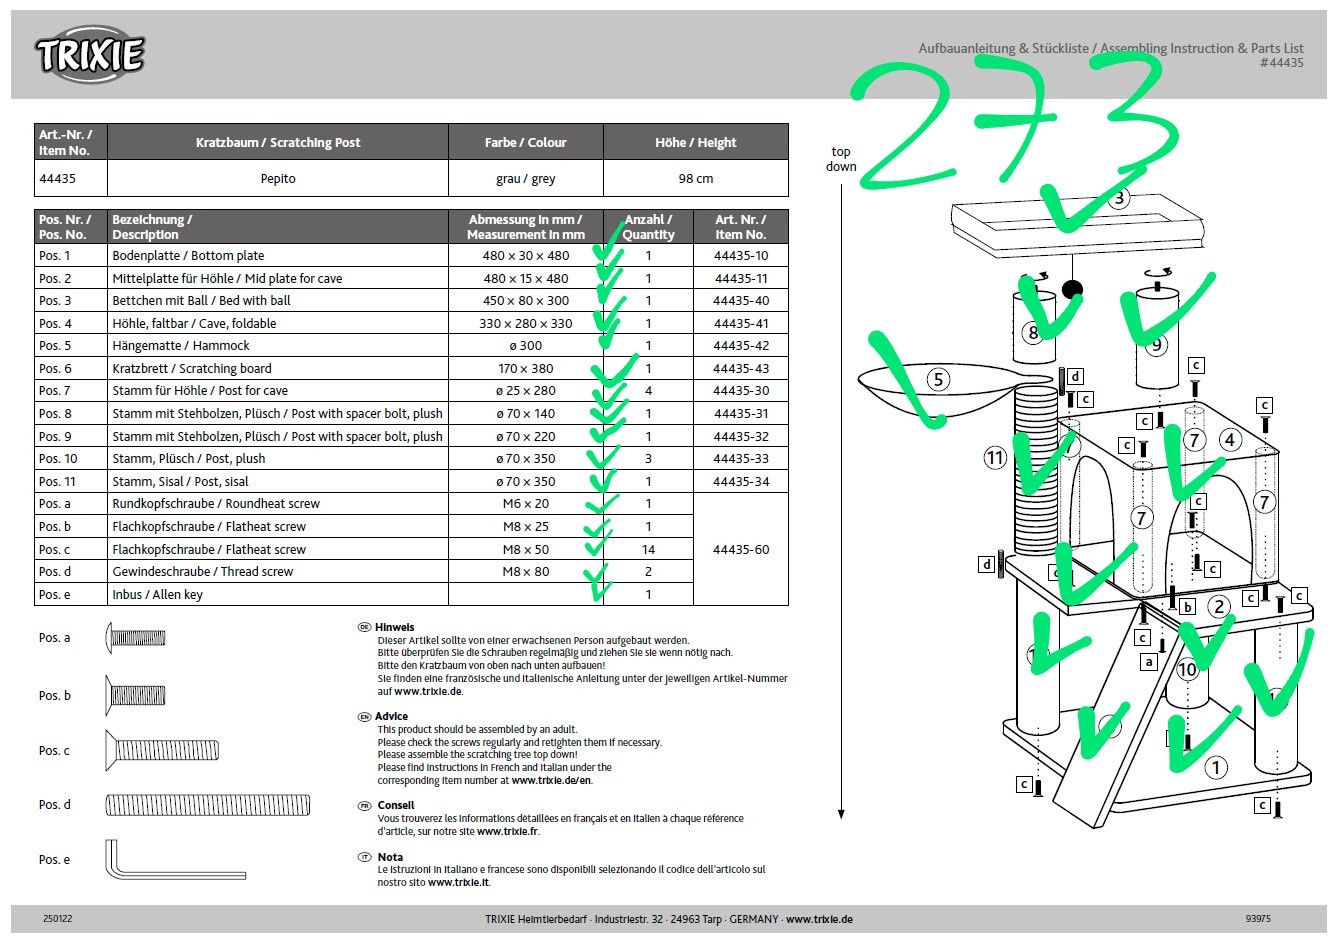The width and height of the screenshot is (1334, 937).
Task: Select 'Rundkopfschraube / Roundheat screw' description
Action: point(216,504)
